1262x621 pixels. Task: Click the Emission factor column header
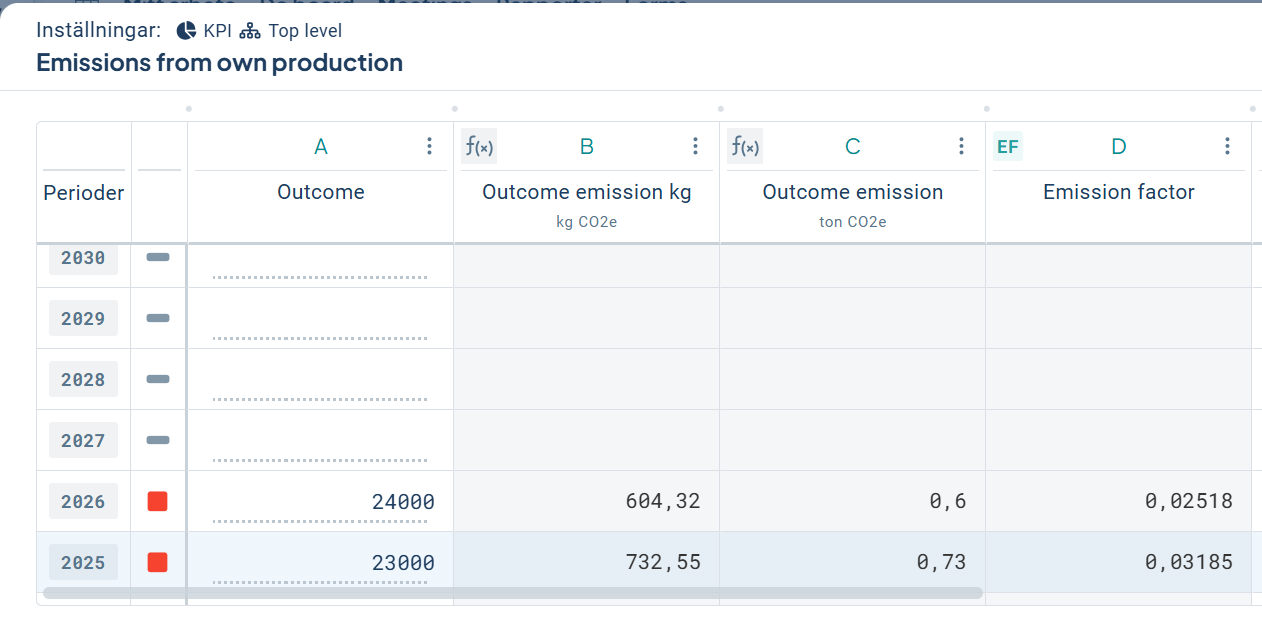pyautogui.click(x=1118, y=192)
